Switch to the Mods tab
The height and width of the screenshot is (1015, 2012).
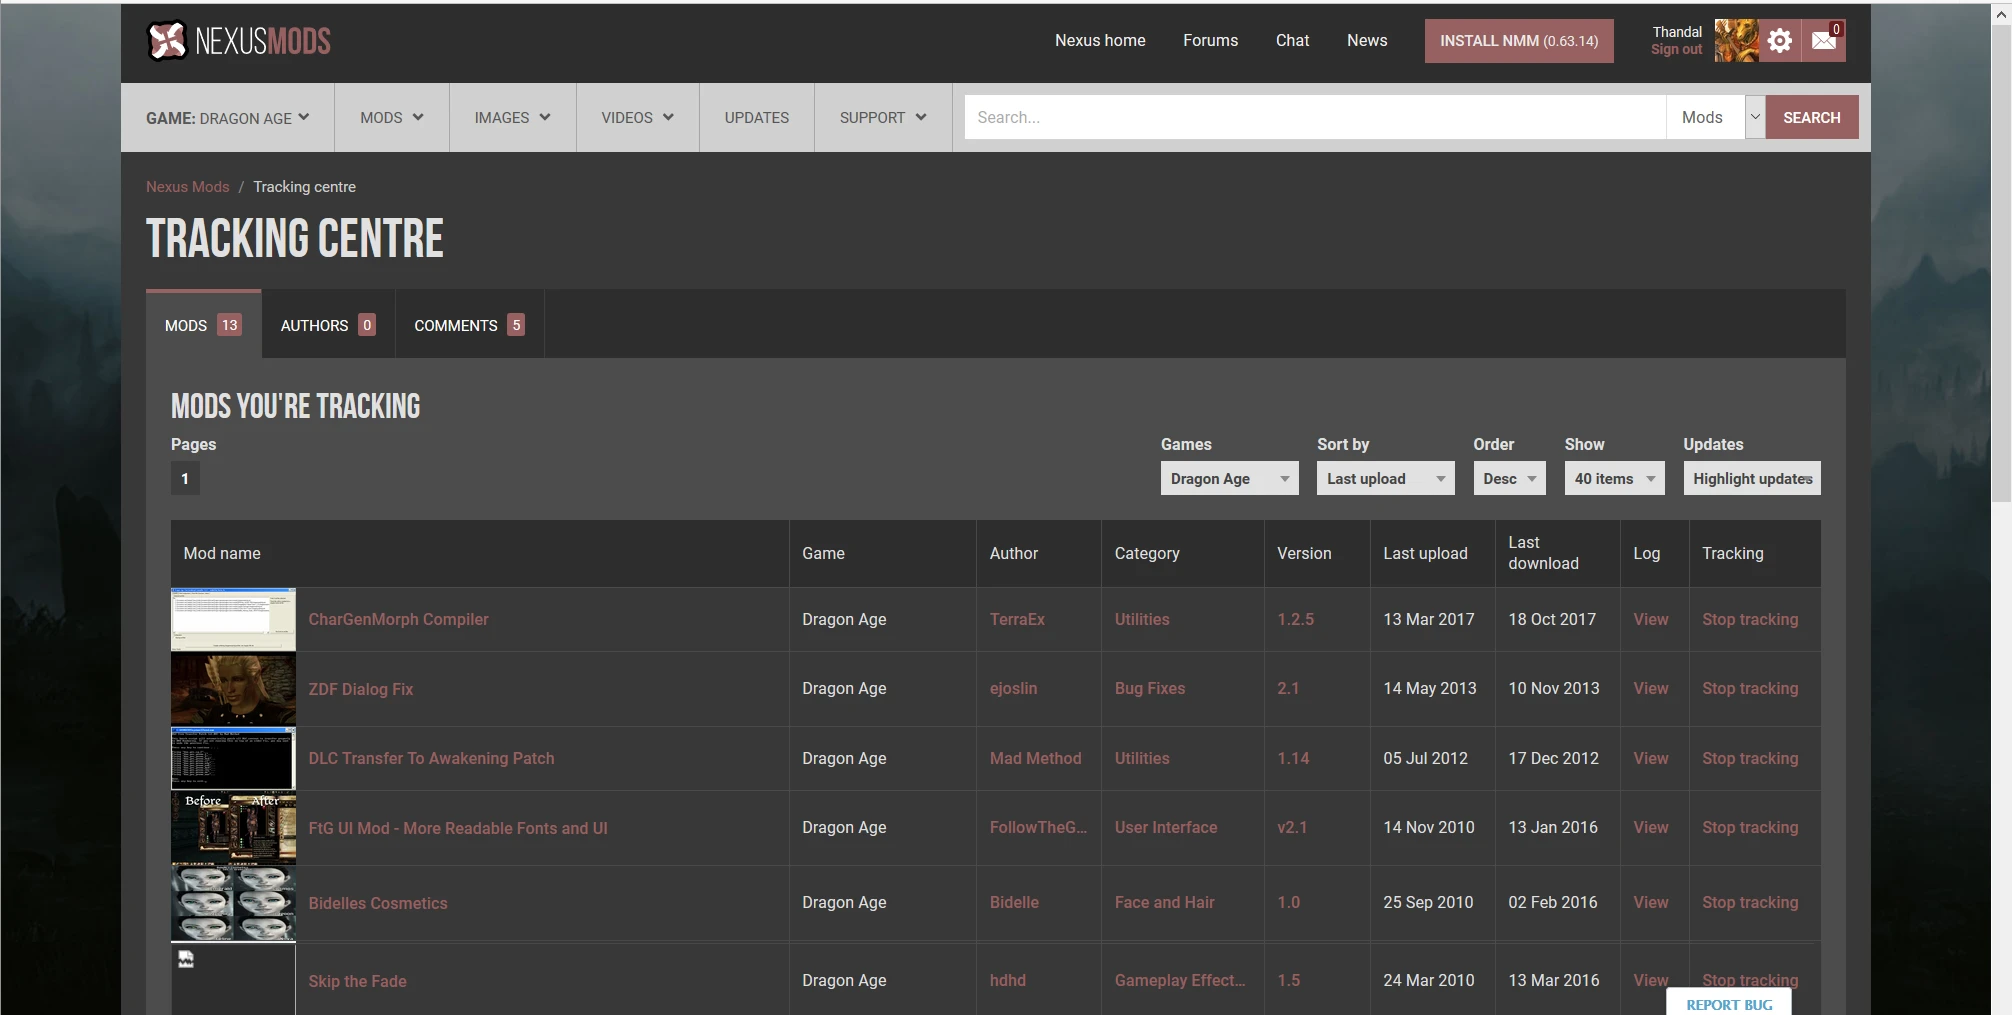[x=204, y=325]
